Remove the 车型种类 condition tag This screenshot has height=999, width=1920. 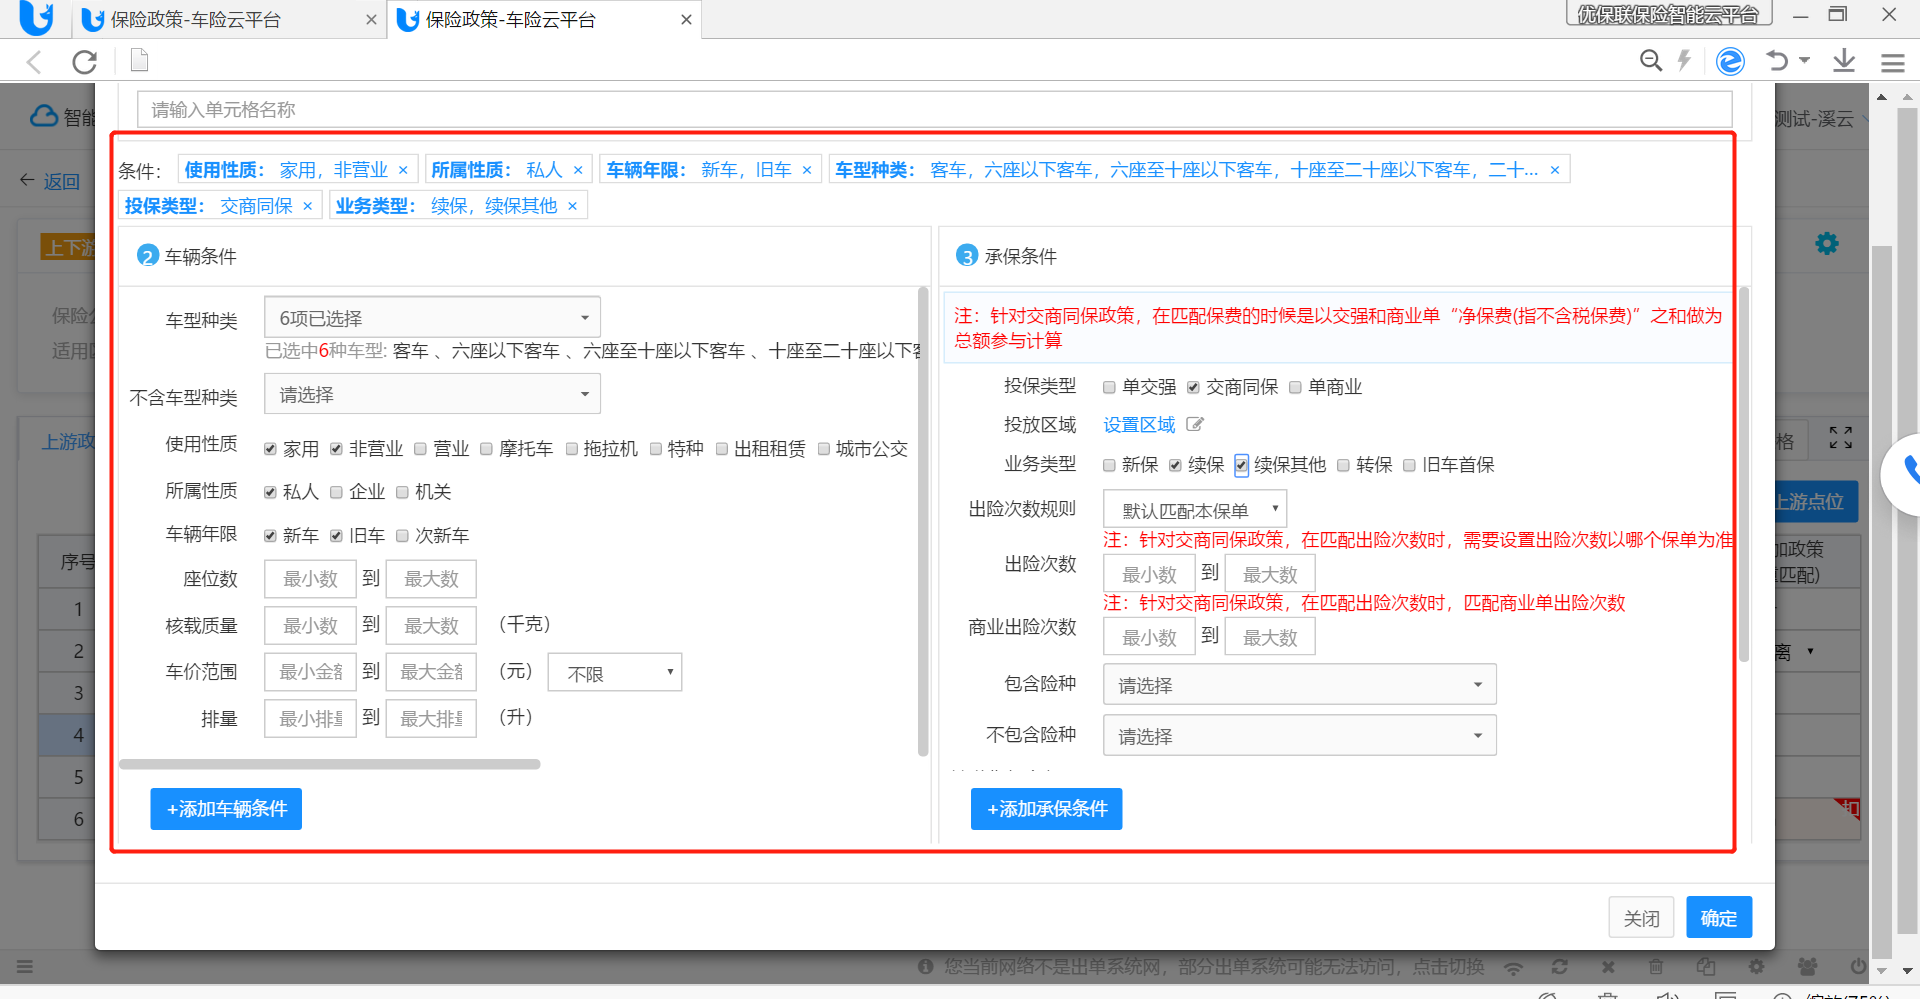pos(1555,170)
